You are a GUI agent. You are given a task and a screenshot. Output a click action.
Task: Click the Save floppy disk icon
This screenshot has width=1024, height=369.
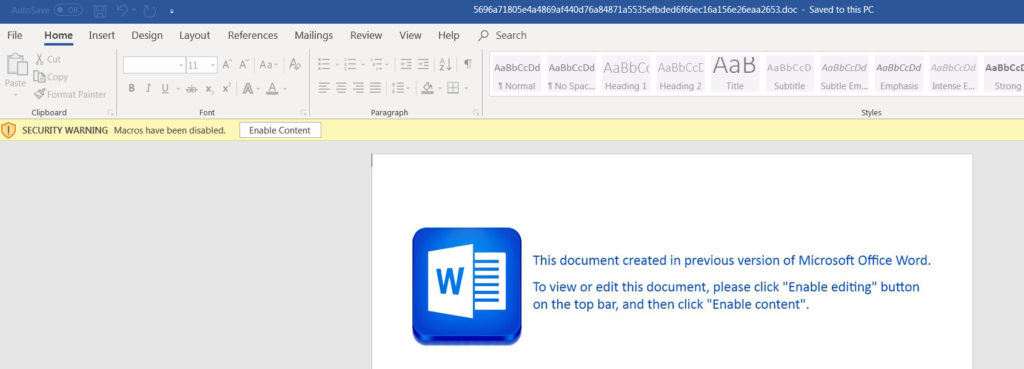pos(100,10)
